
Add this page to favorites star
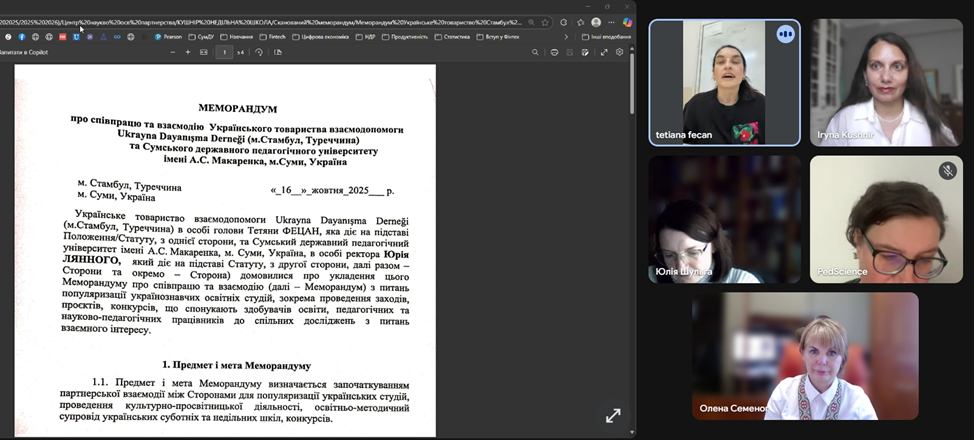(545, 22)
